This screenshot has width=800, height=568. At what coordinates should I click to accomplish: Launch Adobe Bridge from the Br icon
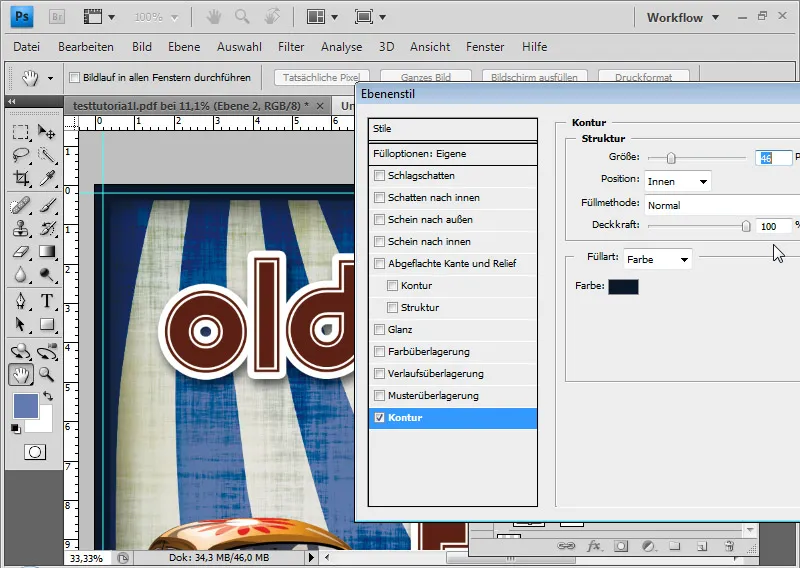[x=57, y=17]
